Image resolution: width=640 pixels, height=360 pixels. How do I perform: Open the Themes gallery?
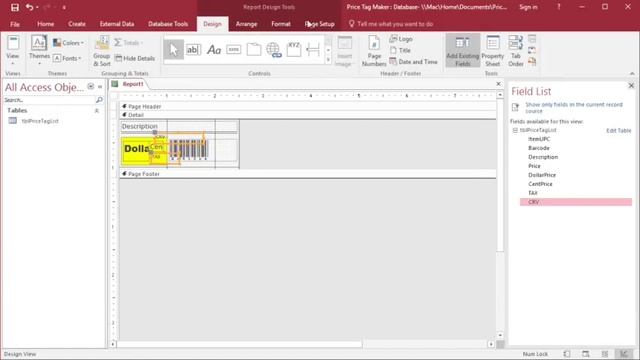coord(39,51)
